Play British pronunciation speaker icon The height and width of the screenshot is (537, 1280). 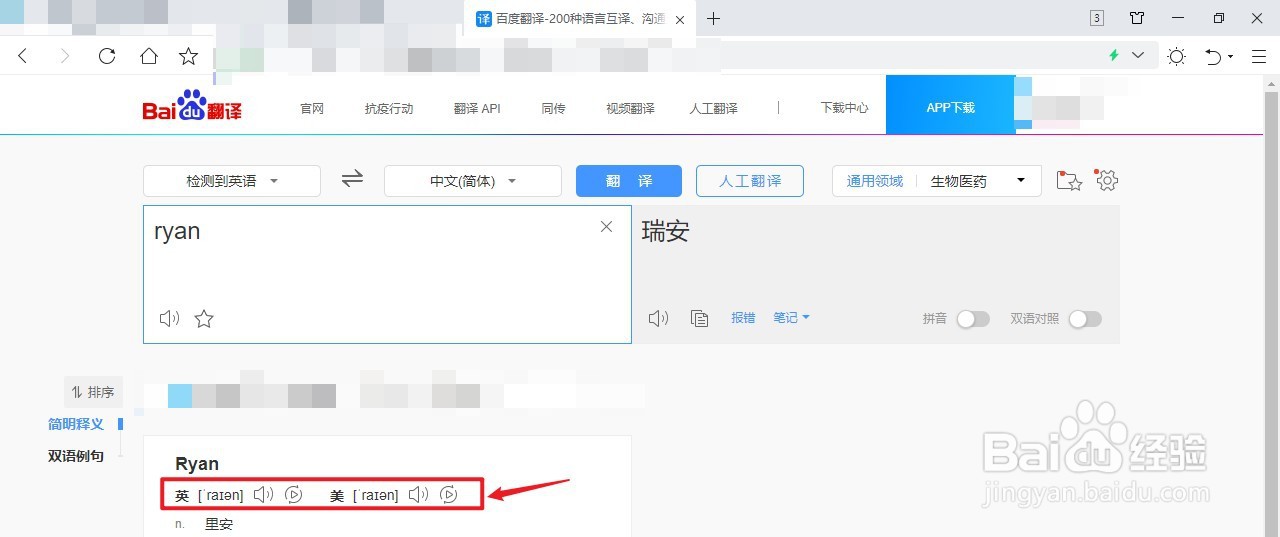point(263,495)
